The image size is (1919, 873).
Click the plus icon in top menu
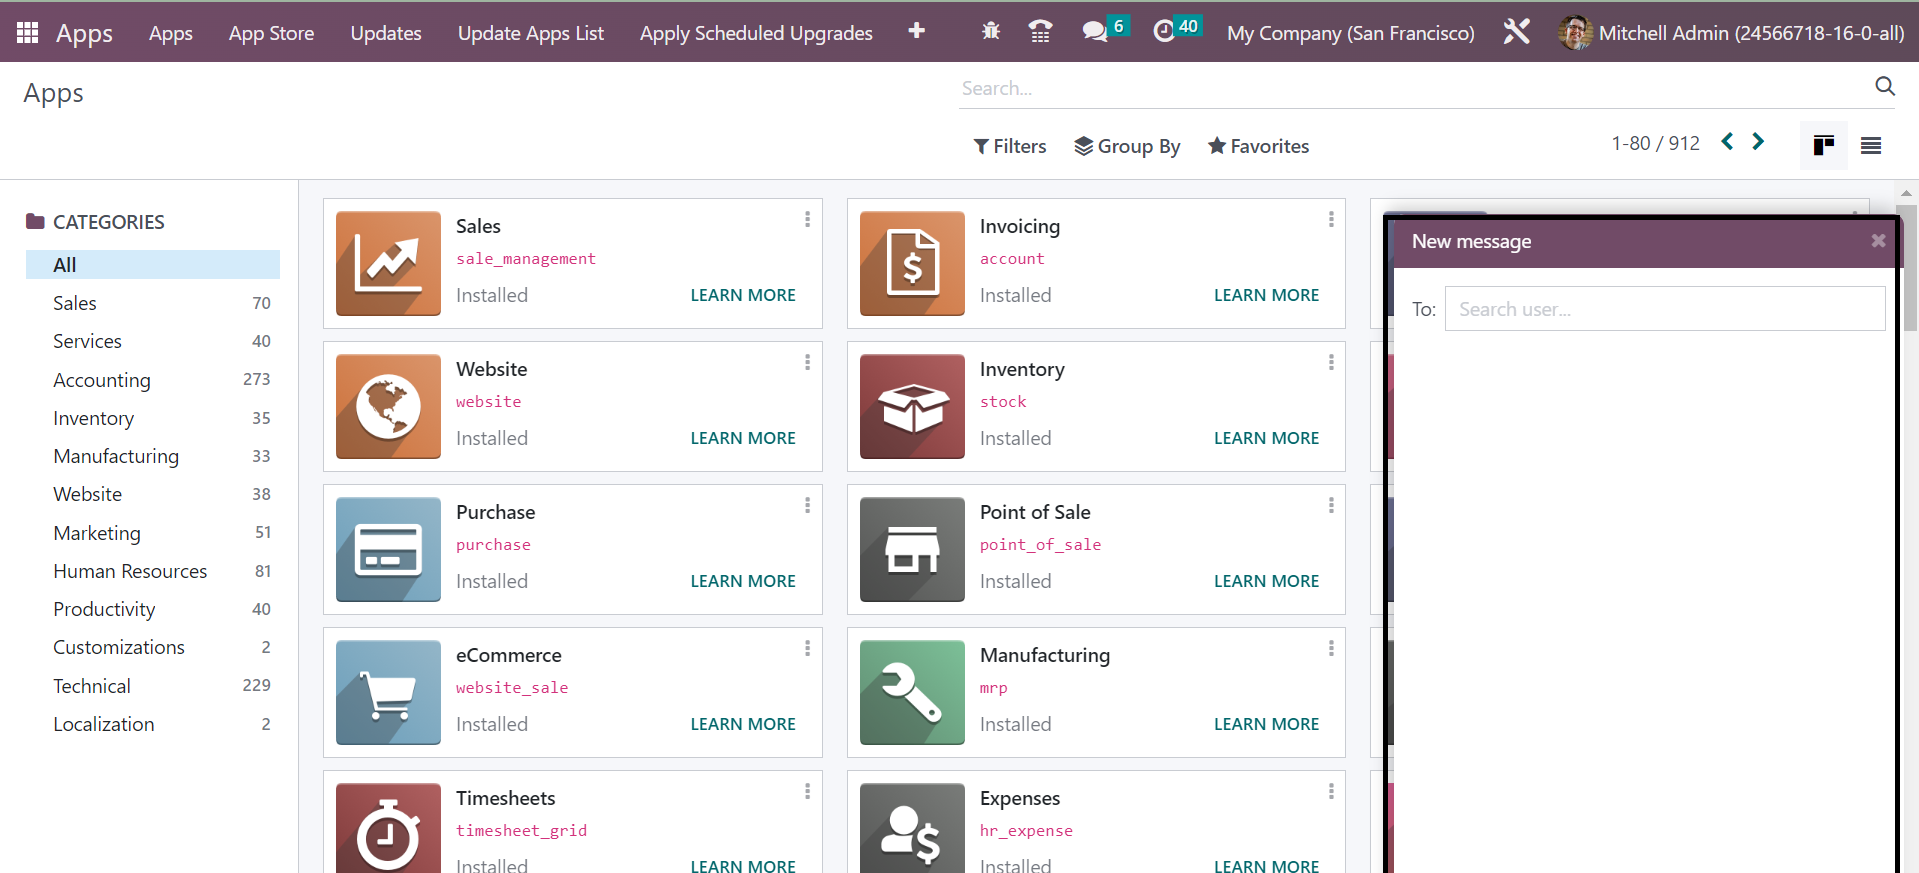916,32
